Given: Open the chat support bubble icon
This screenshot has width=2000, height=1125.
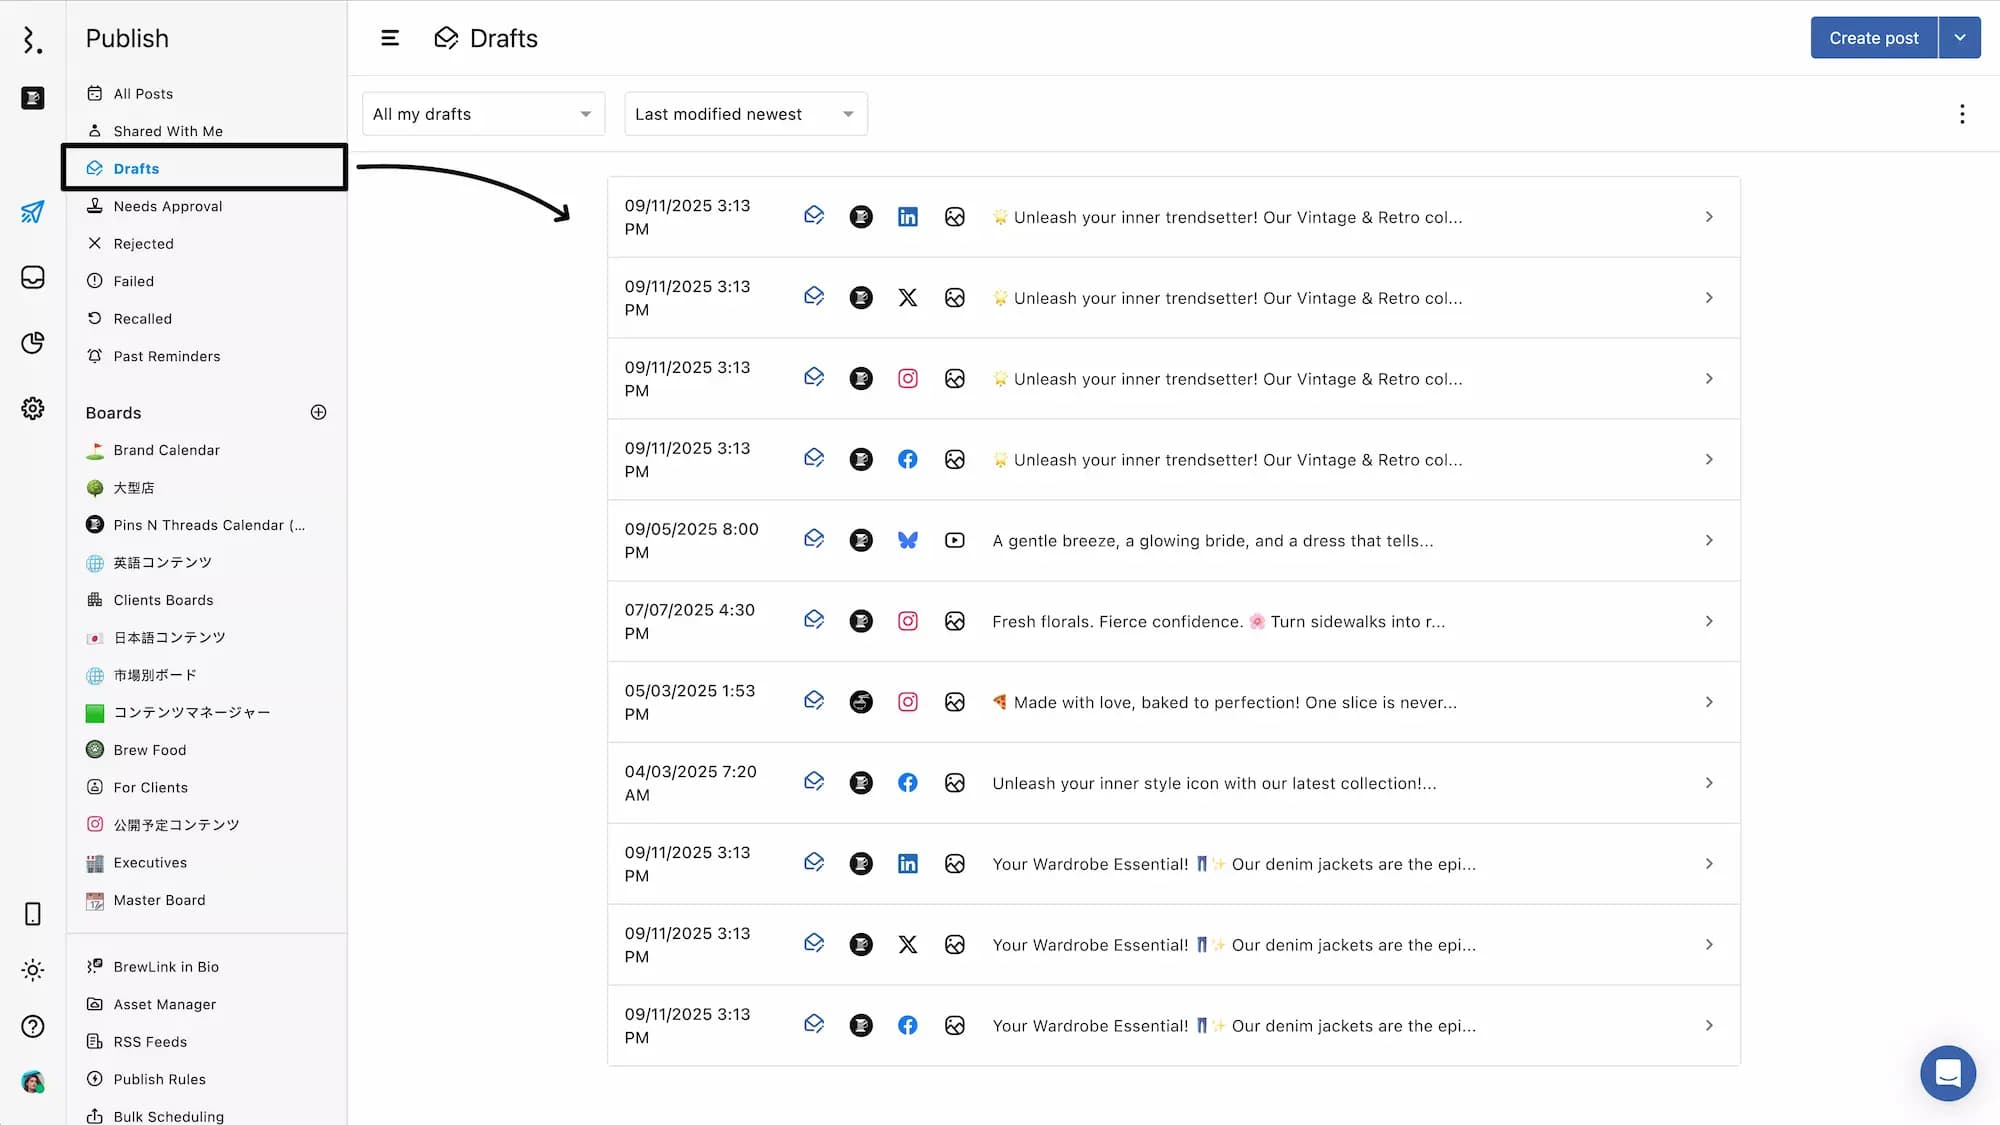Looking at the screenshot, I should [1947, 1073].
